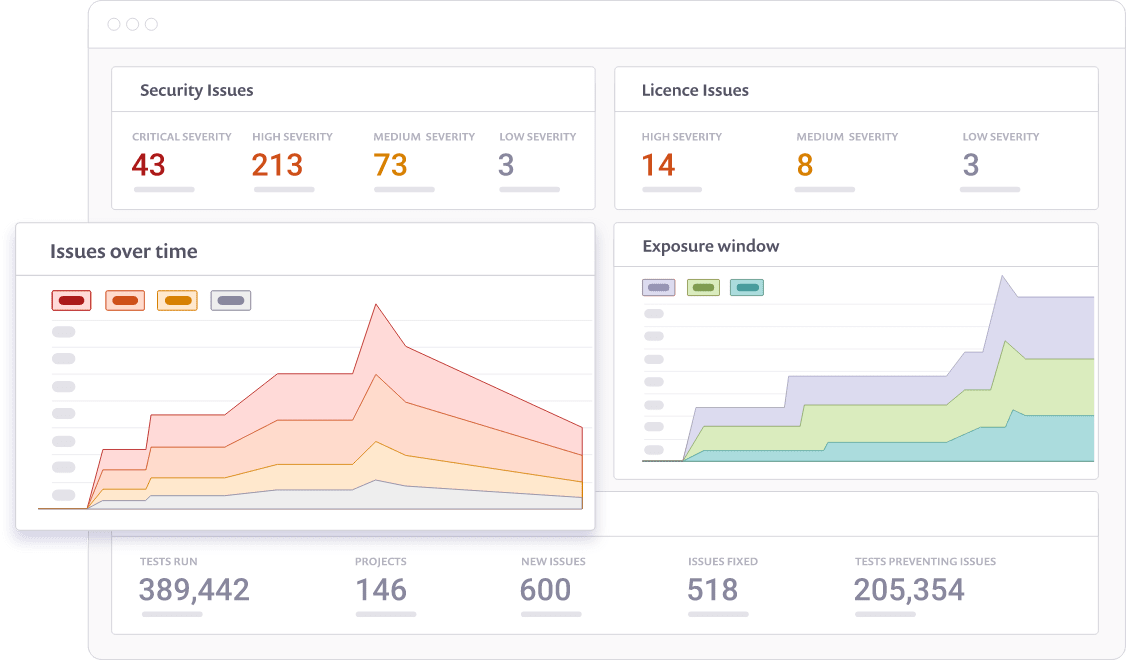The height and width of the screenshot is (660, 1126).
Task: Select the Issues Fixed value 518
Action: coord(712,590)
